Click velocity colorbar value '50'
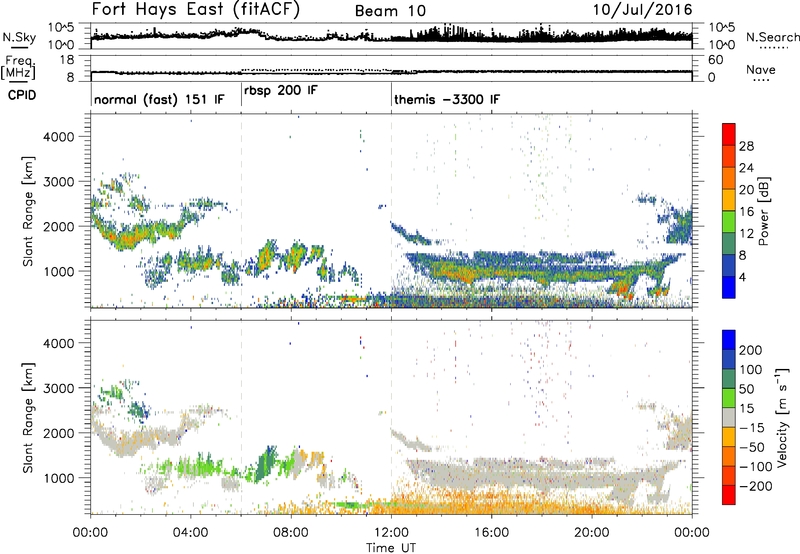Viewport: 800px width, 554px height. [746, 389]
